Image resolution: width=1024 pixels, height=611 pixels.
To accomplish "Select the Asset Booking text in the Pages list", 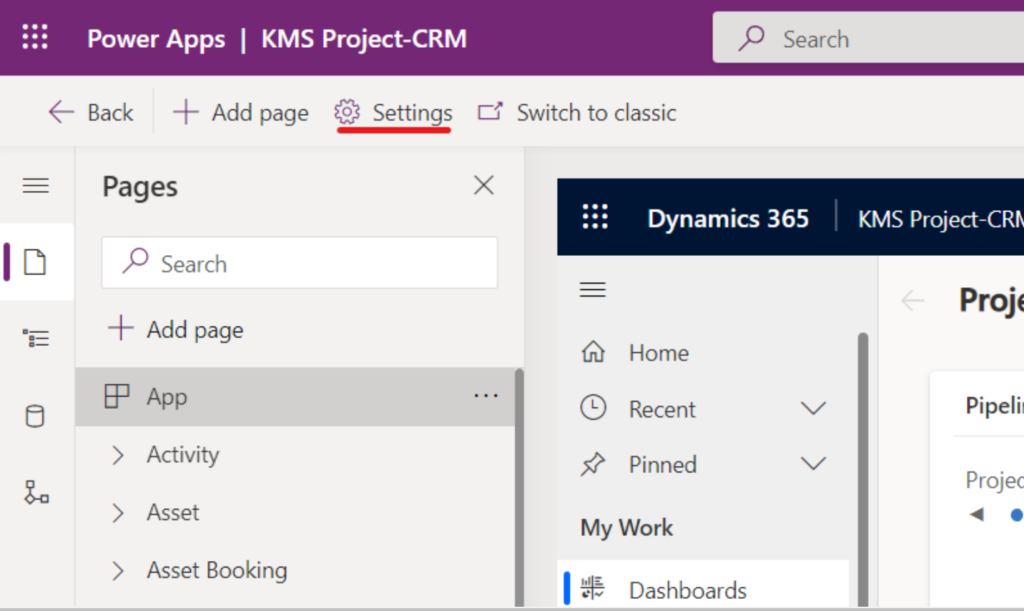I will pos(217,571).
